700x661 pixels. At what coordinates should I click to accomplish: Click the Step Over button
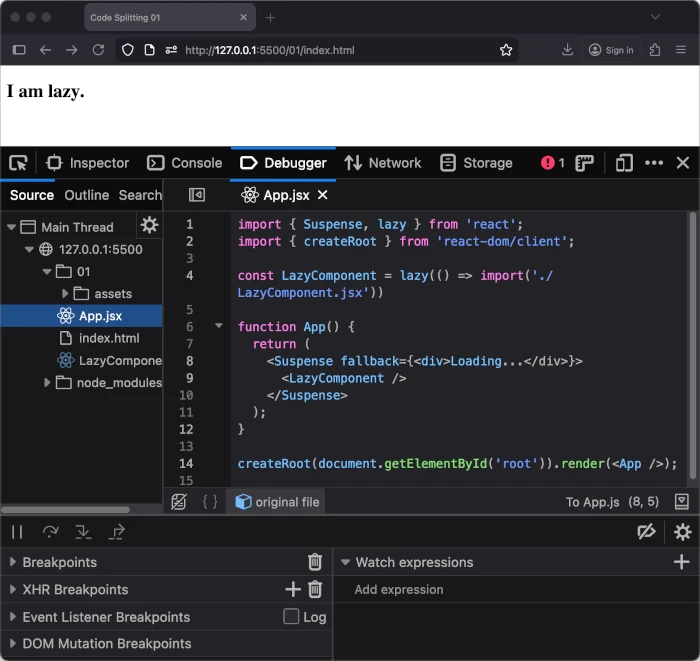click(50, 532)
